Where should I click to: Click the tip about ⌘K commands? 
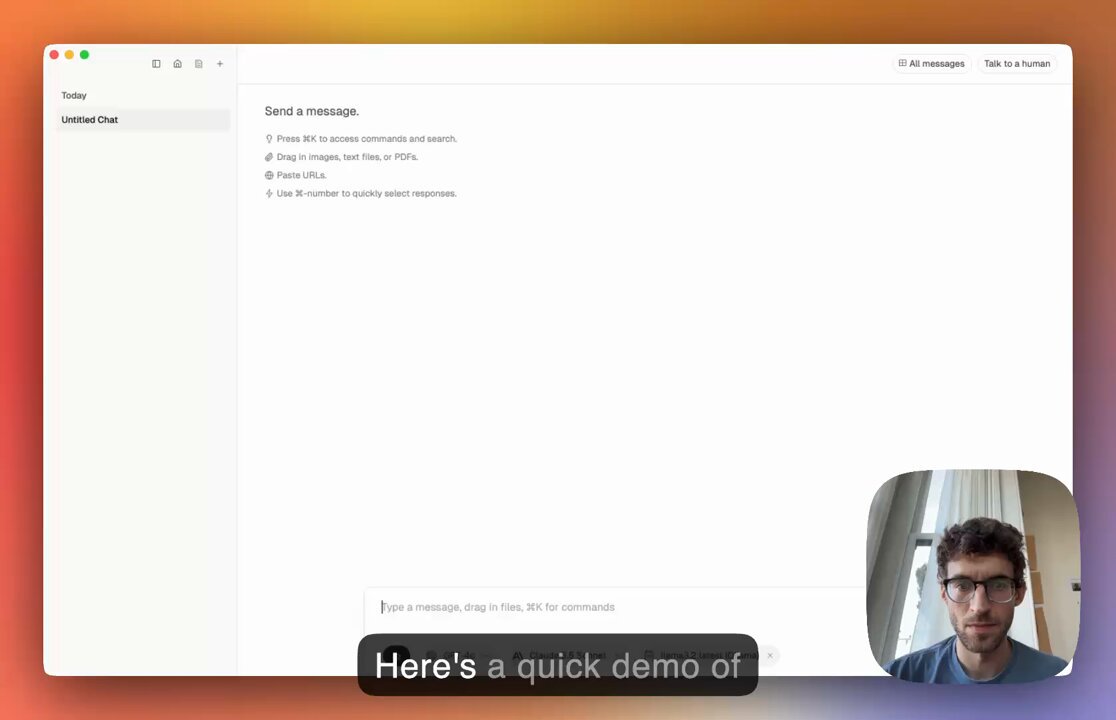tap(367, 139)
